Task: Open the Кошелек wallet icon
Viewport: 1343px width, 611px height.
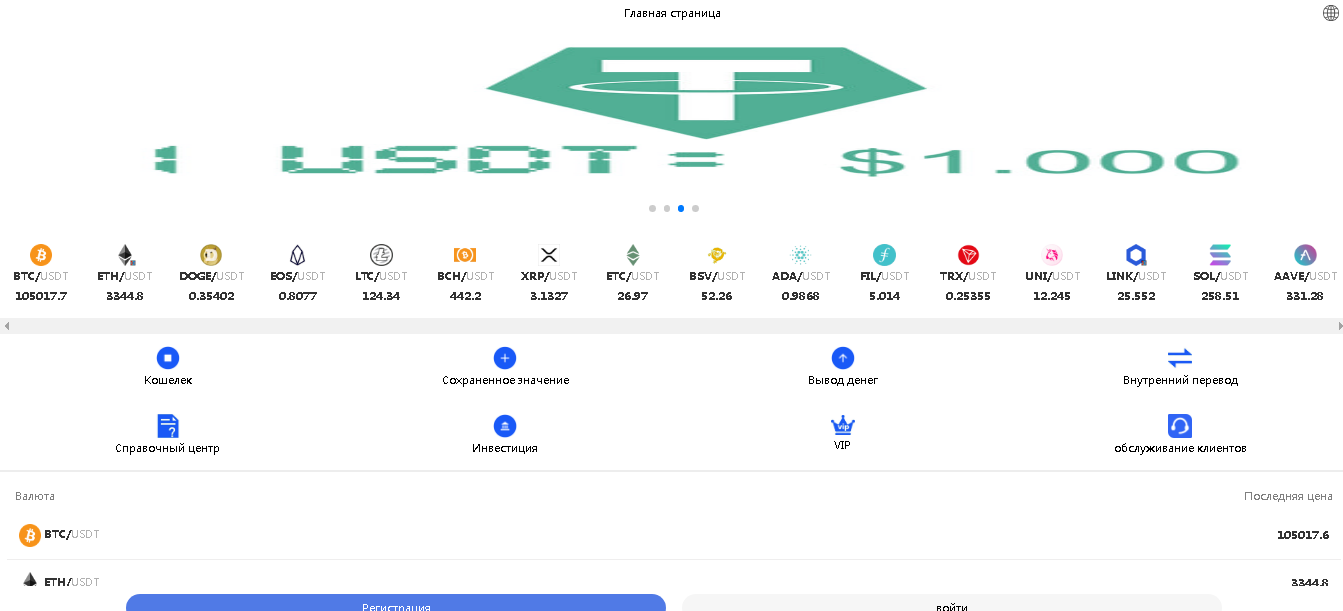Action: [x=168, y=358]
